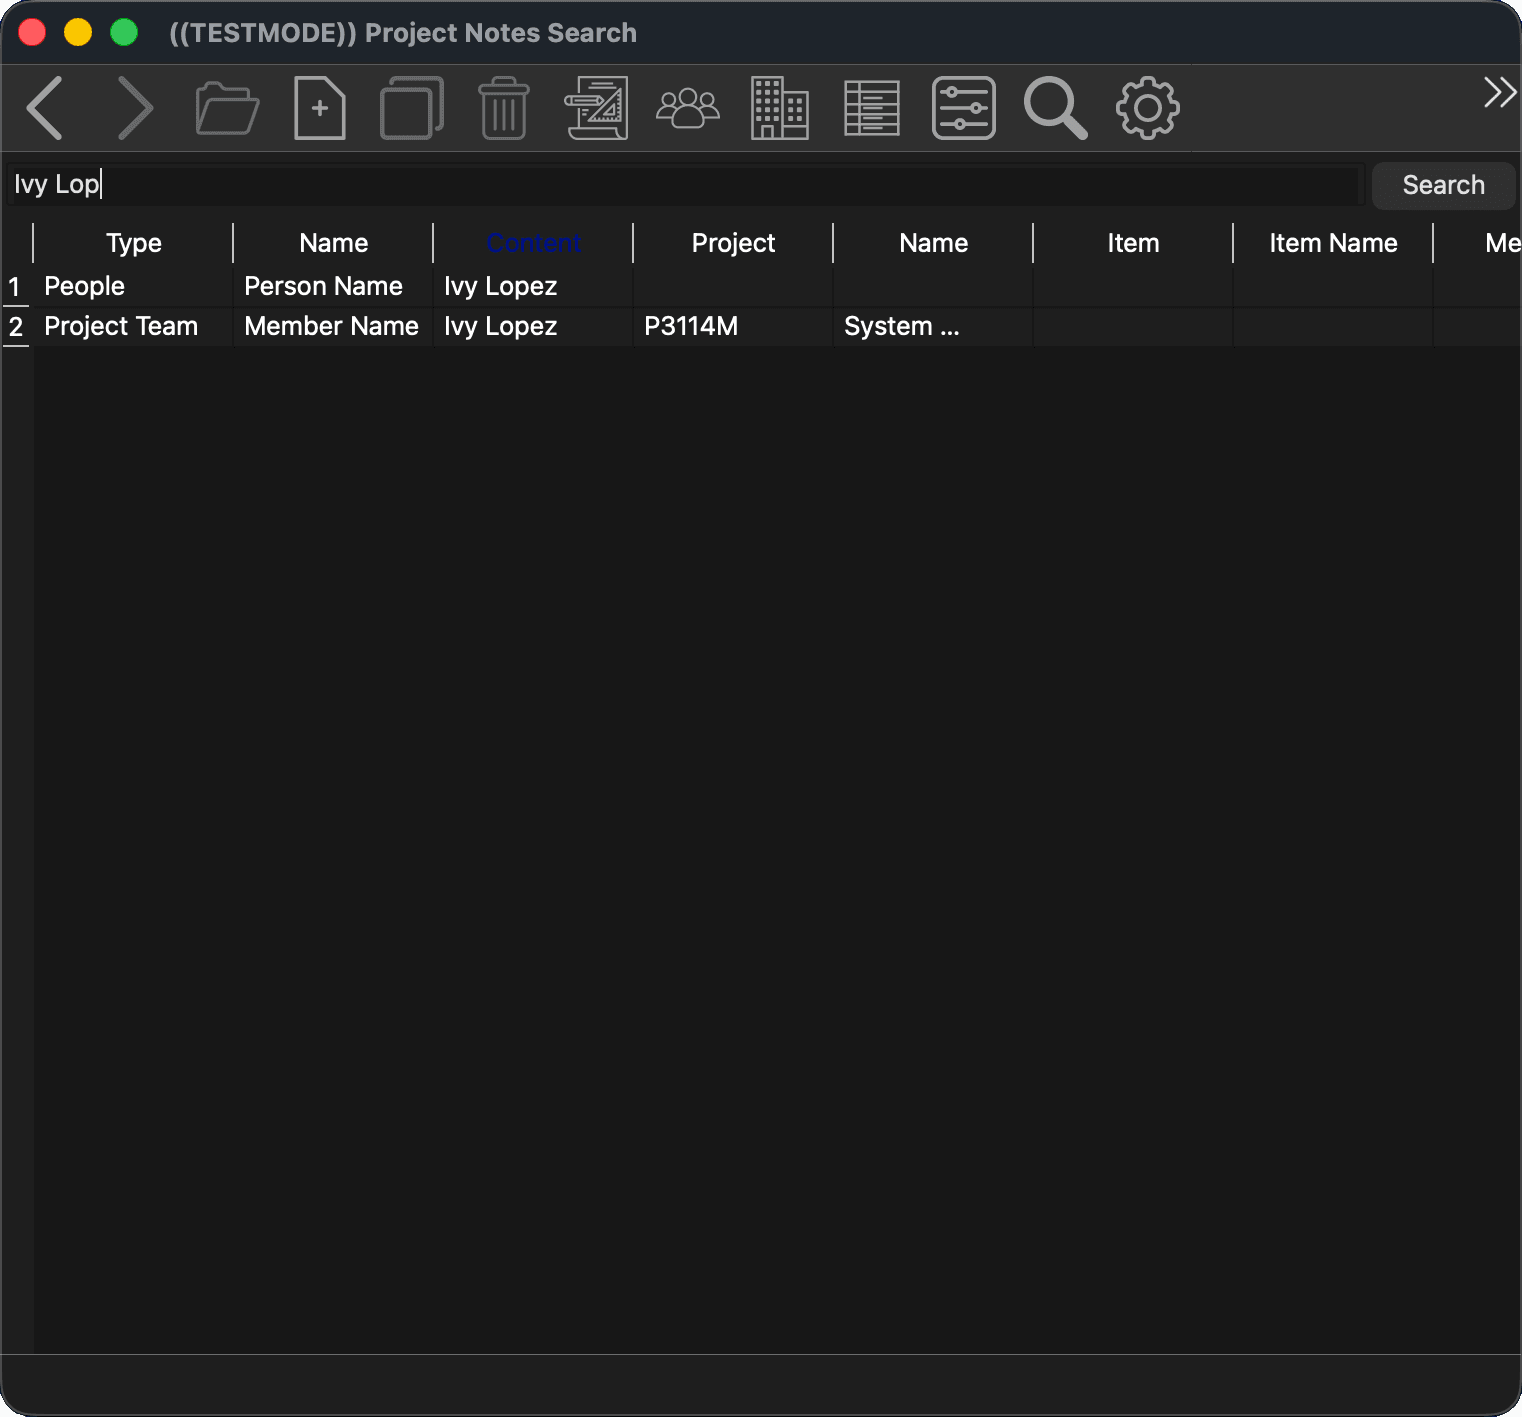Select the Project Team type cell

133,327
